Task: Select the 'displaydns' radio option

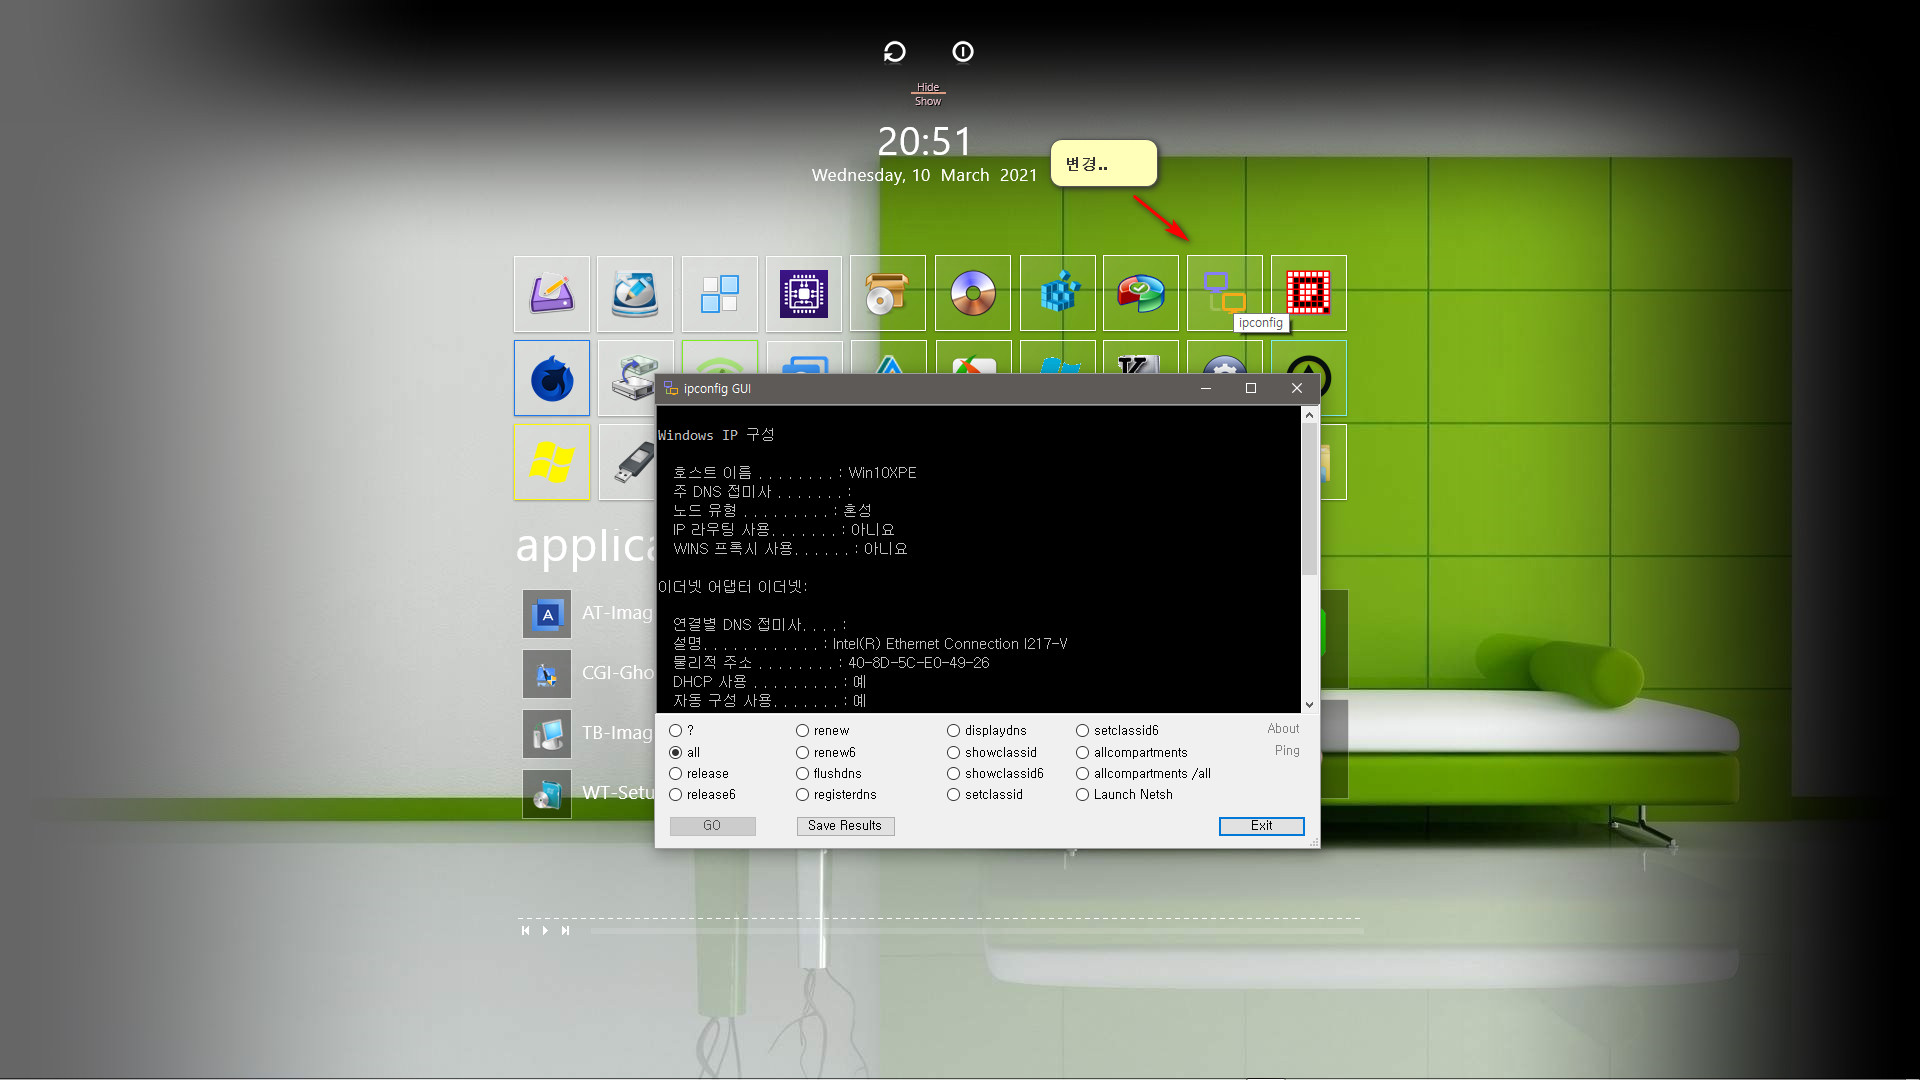Action: point(954,731)
